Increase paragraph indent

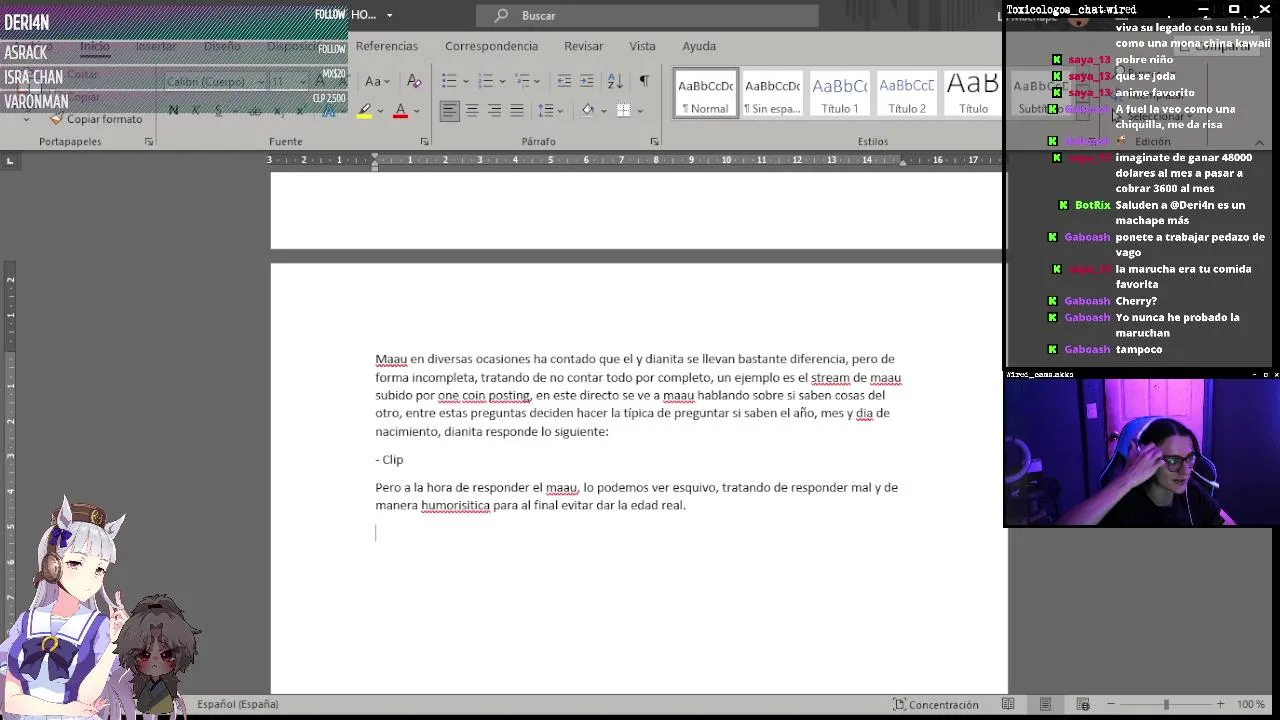coord(587,81)
